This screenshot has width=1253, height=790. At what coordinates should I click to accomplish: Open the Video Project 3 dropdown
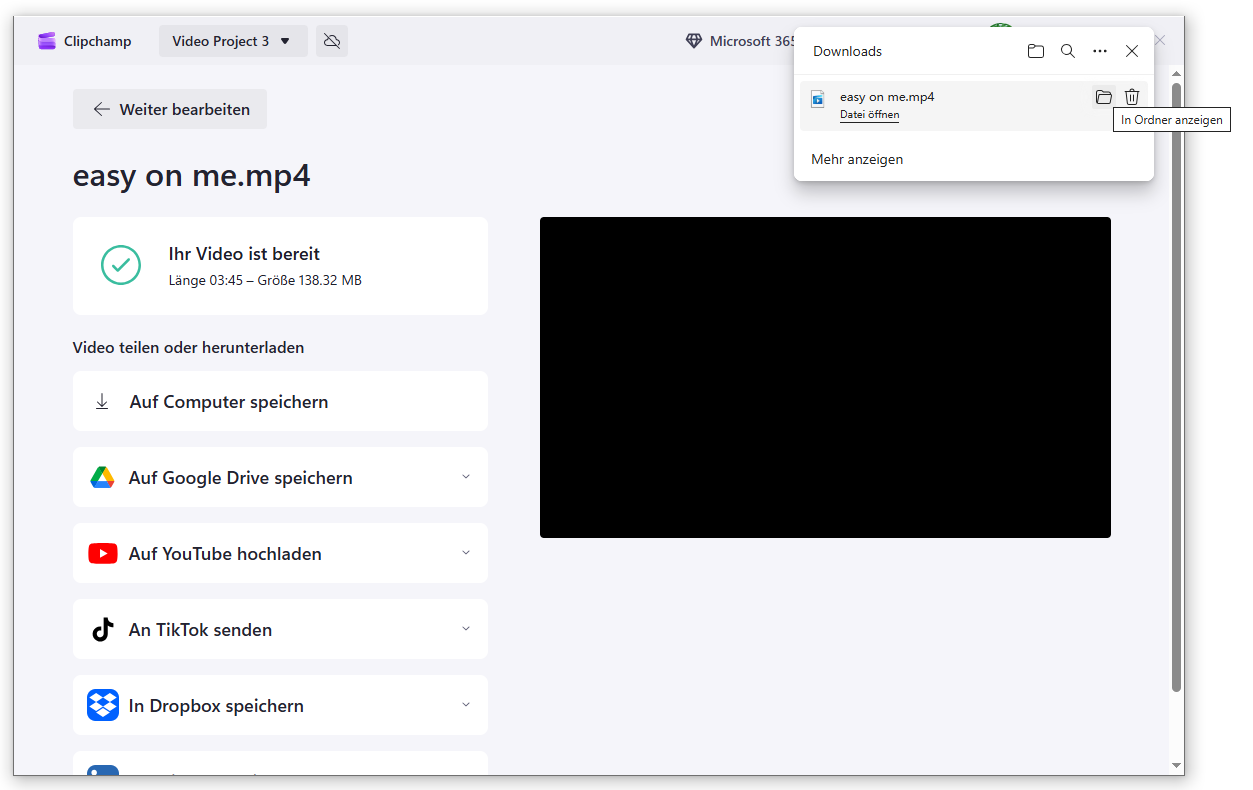[x=232, y=41]
